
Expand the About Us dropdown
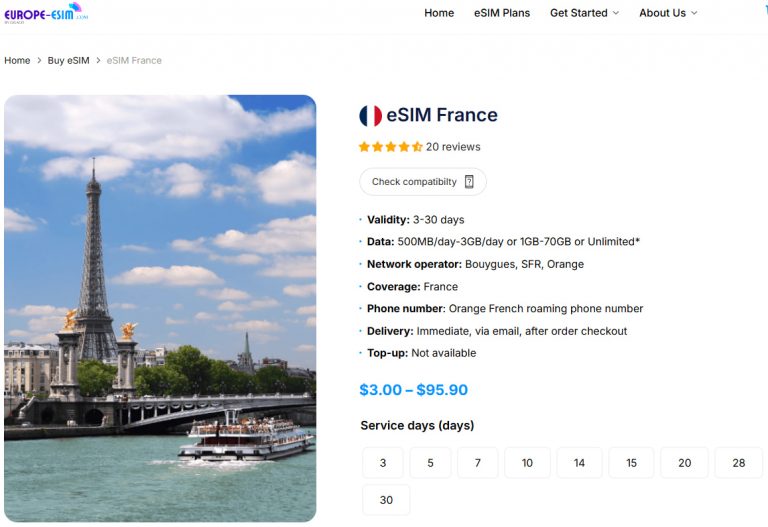point(668,13)
